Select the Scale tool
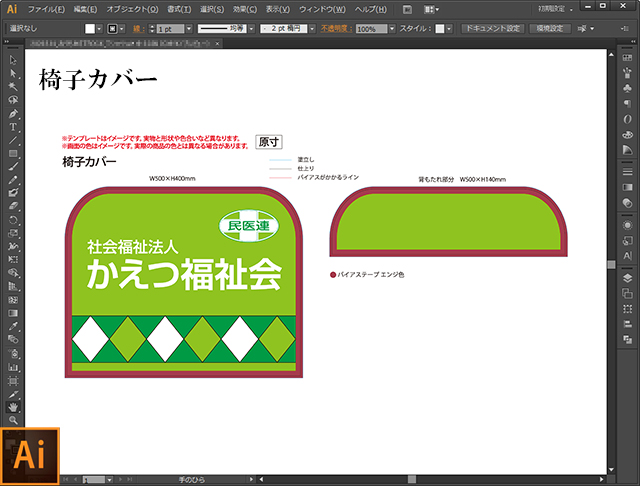The height and width of the screenshot is (486, 640). pyautogui.click(x=13, y=233)
